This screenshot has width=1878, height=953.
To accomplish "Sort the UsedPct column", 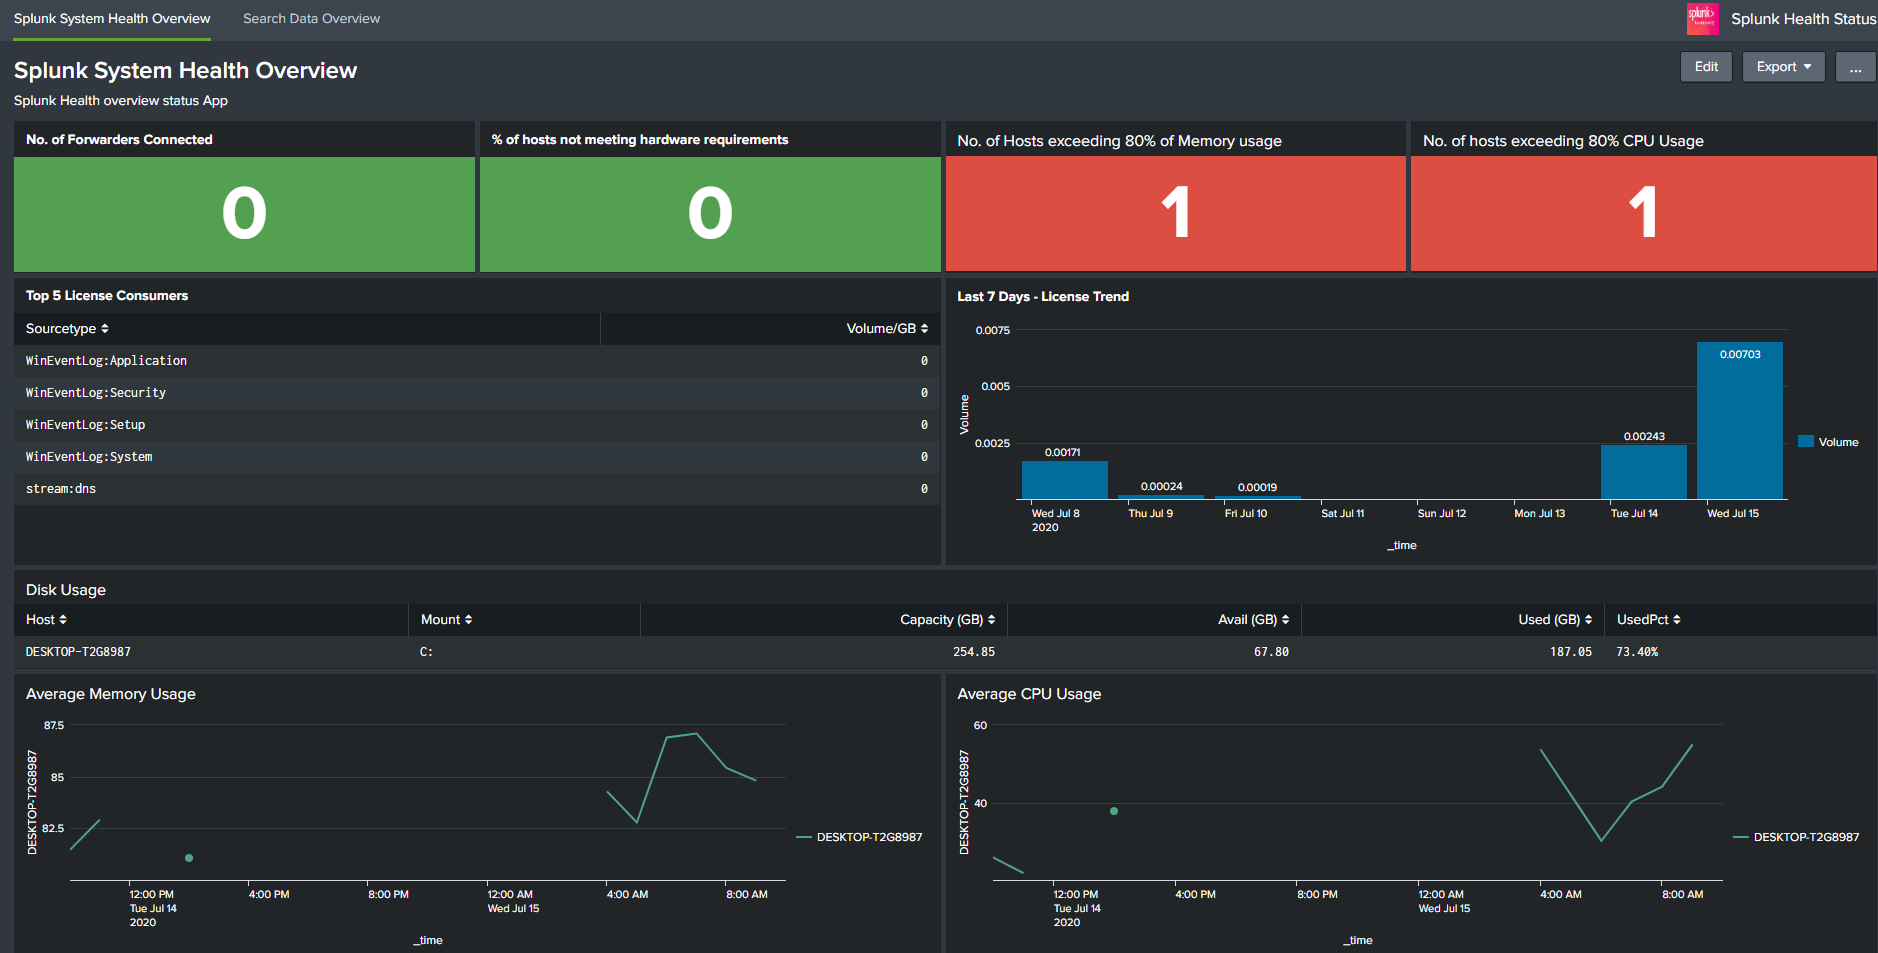I will (x=1648, y=619).
